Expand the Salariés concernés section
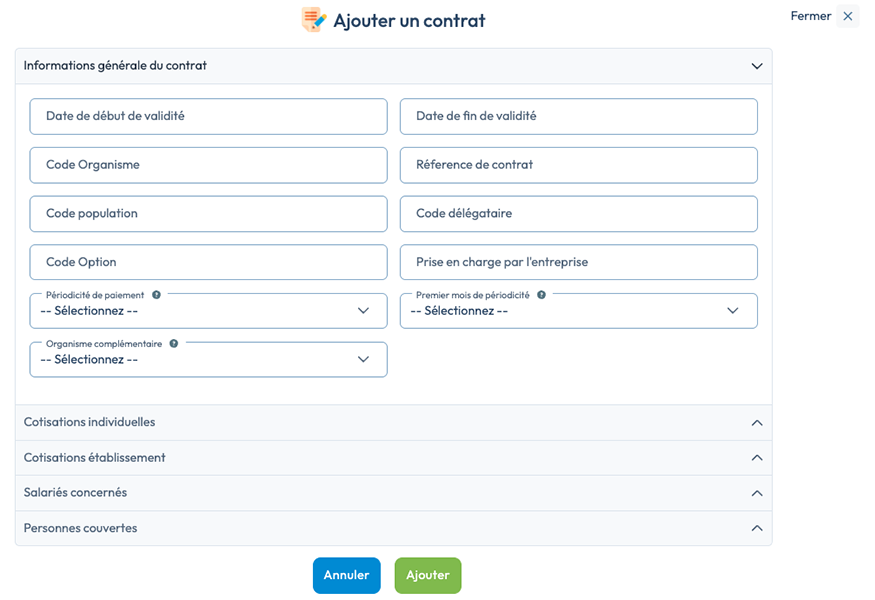Viewport: 875px width, 600px height. click(393, 493)
